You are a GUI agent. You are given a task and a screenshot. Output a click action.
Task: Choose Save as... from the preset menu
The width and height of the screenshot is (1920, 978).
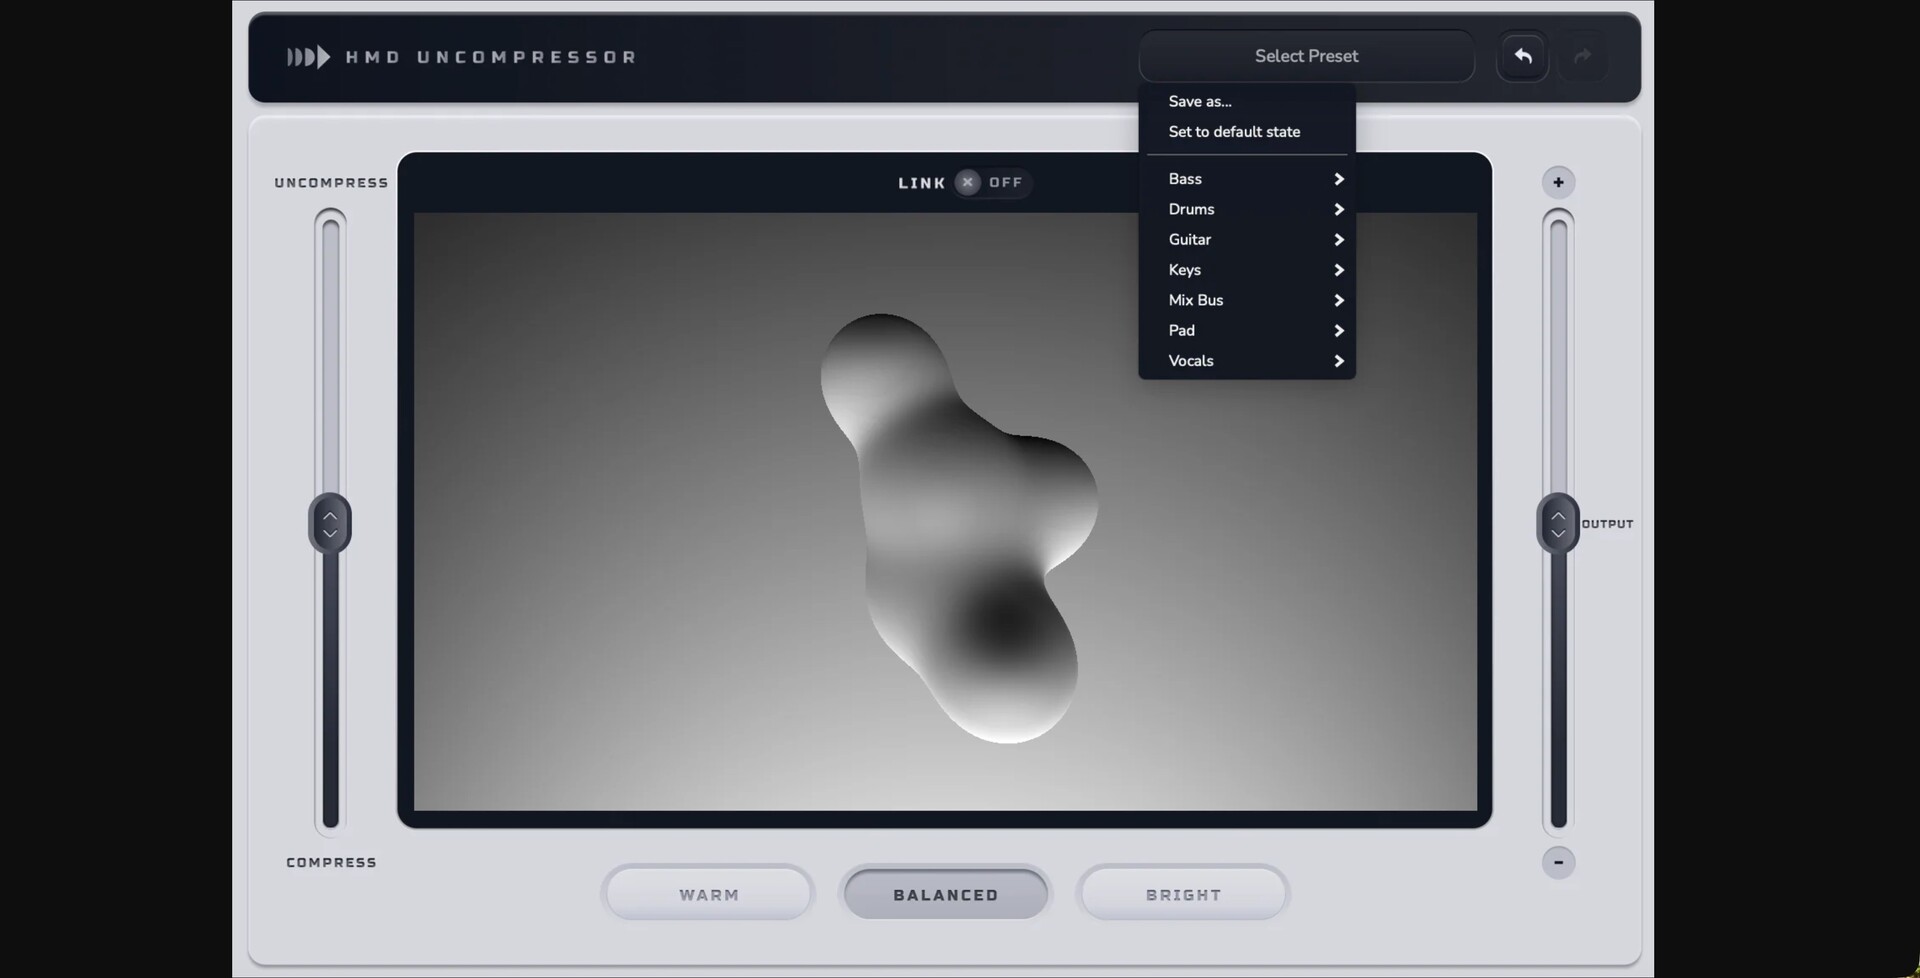(x=1200, y=101)
